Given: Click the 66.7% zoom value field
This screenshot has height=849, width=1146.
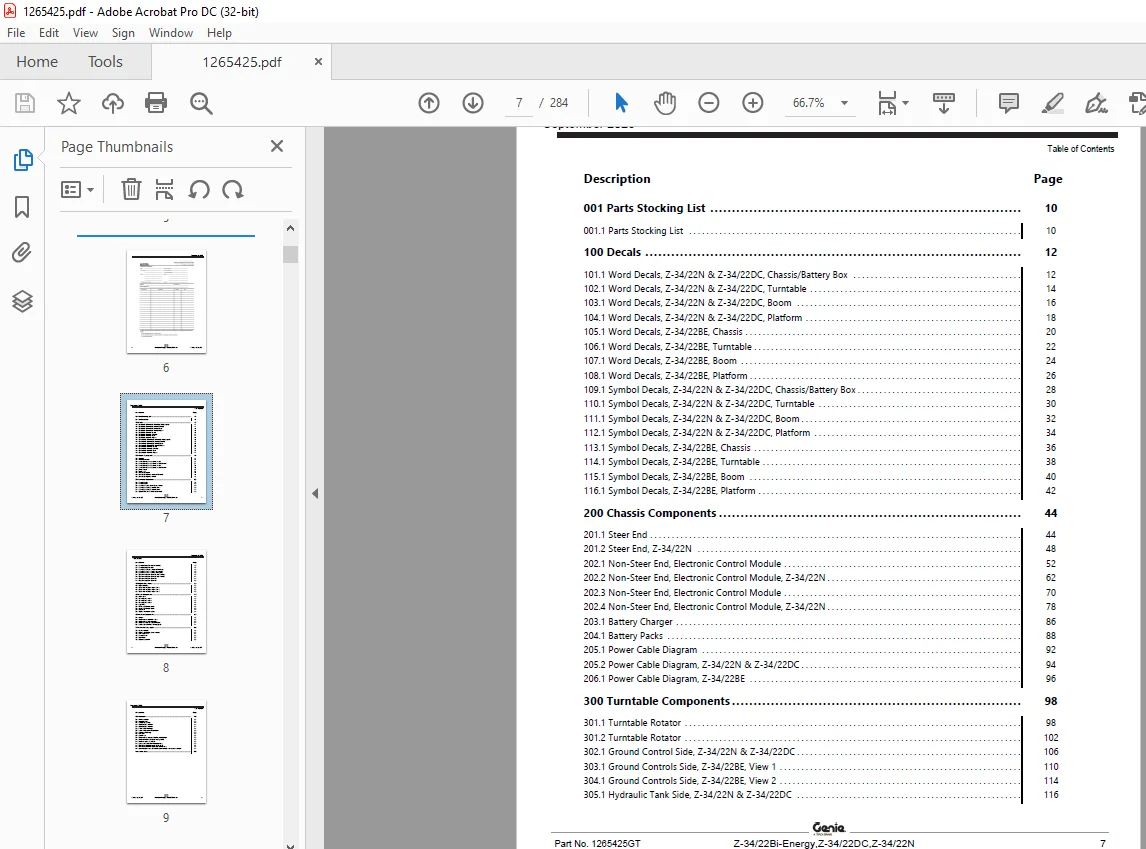Looking at the screenshot, I should tap(808, 103).
